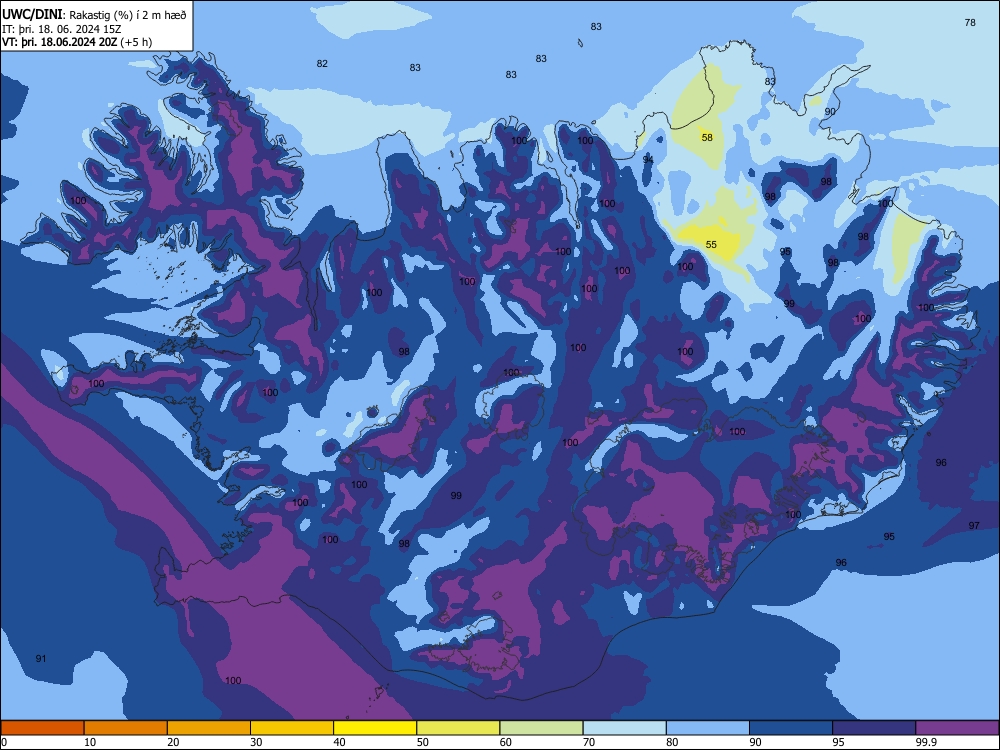
Task: Click the 94 value near the north coast
Action: point(648,159)
